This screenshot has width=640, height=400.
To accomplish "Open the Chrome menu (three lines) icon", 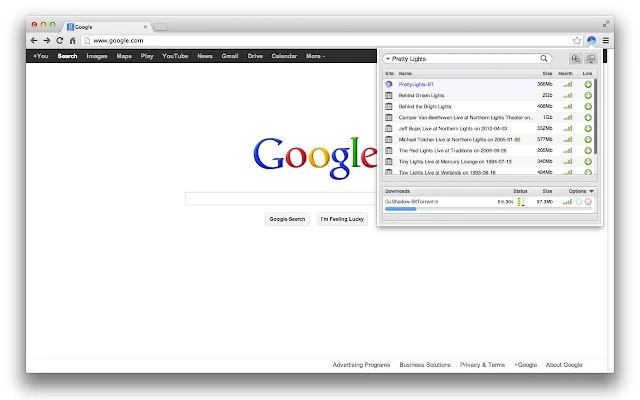I will coord(606,40).
